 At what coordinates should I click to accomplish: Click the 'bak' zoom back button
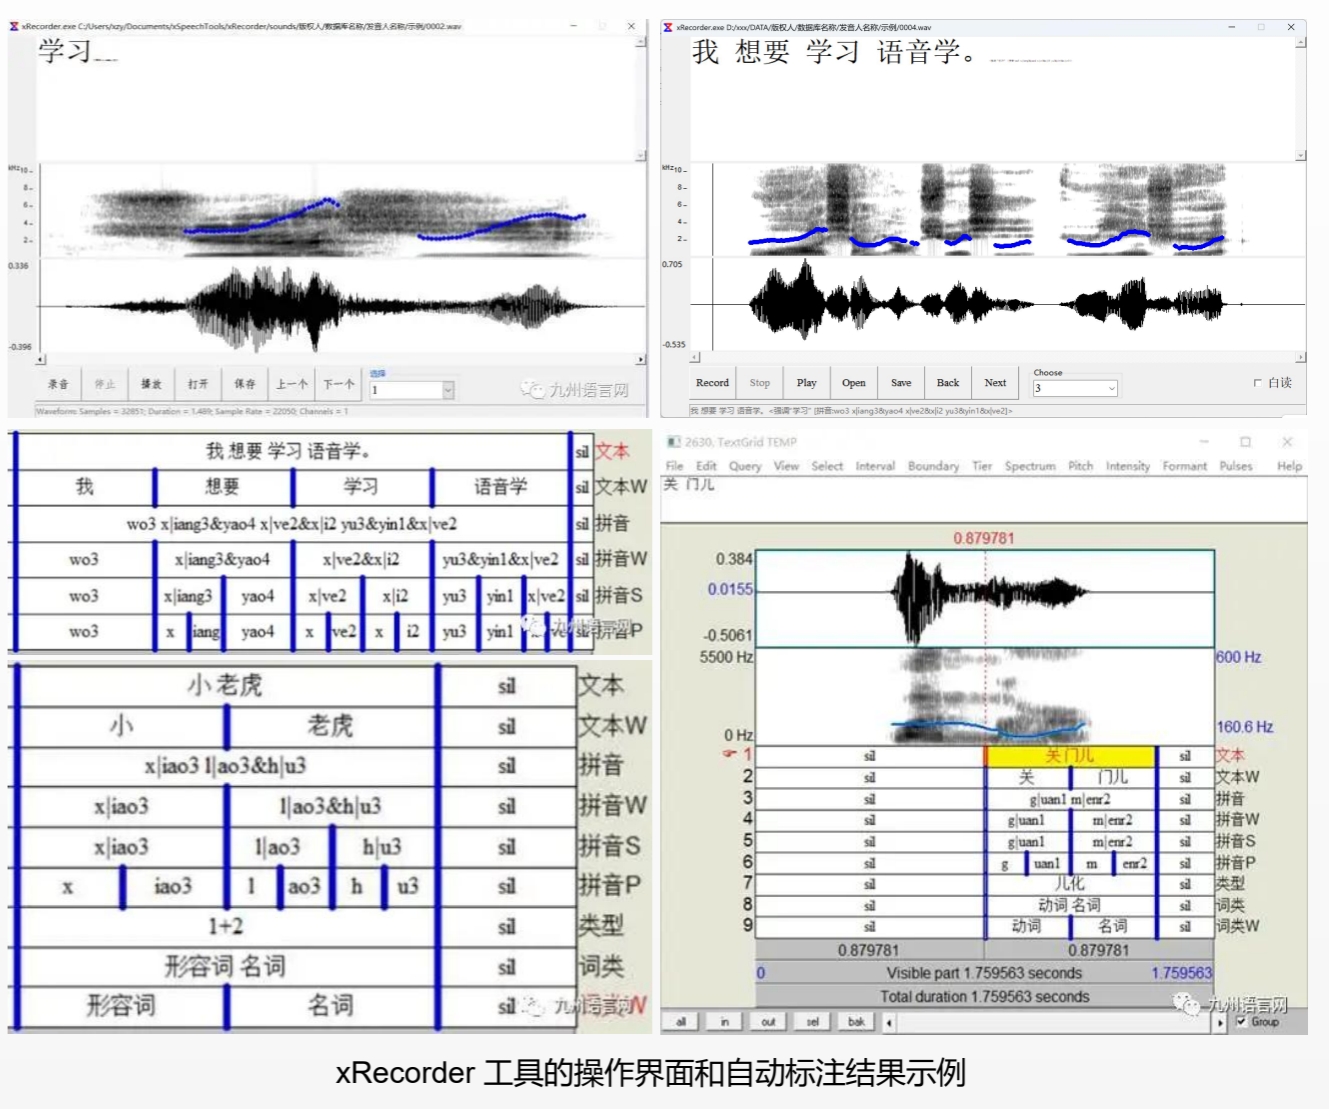click(856, 1022)
